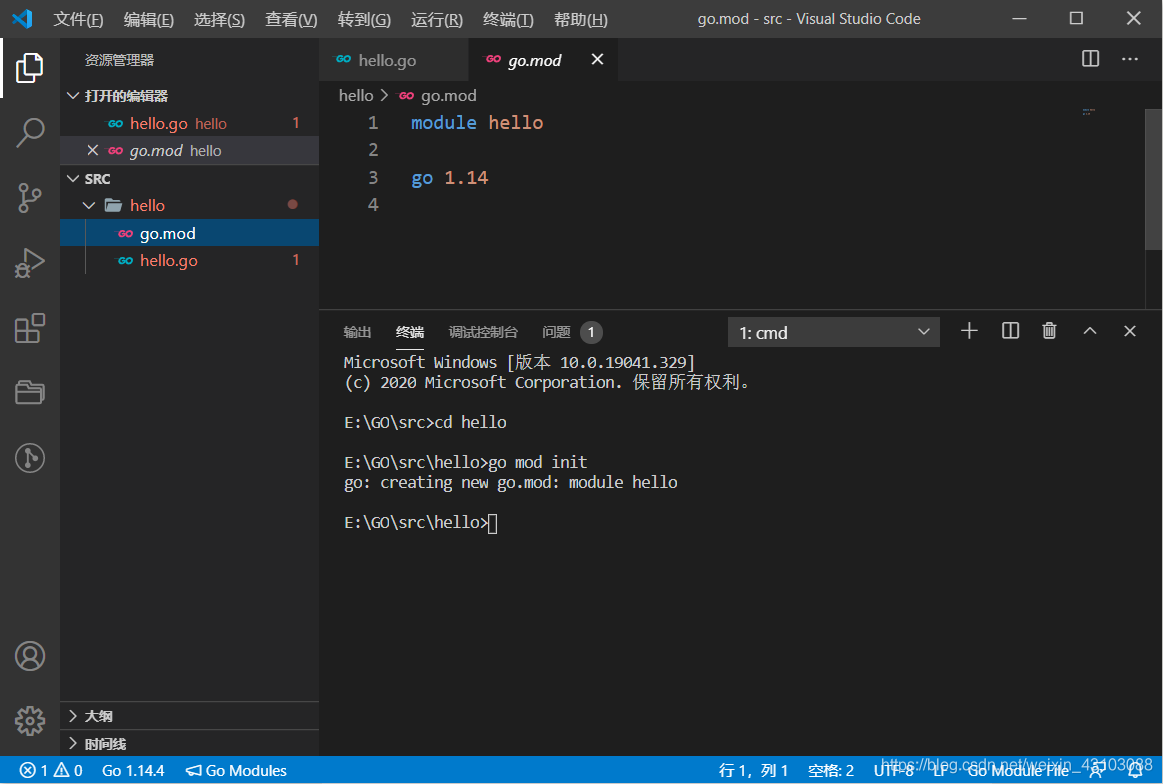Screen dimensions: 1163x784
Task: Open the Project Manager folder icon
Action: coord(30,392)
